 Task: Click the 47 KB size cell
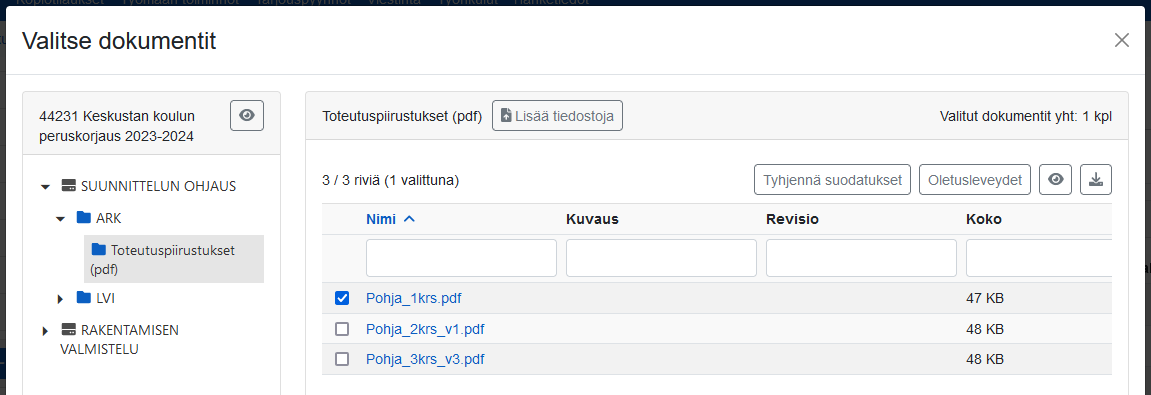coord(984,299)
